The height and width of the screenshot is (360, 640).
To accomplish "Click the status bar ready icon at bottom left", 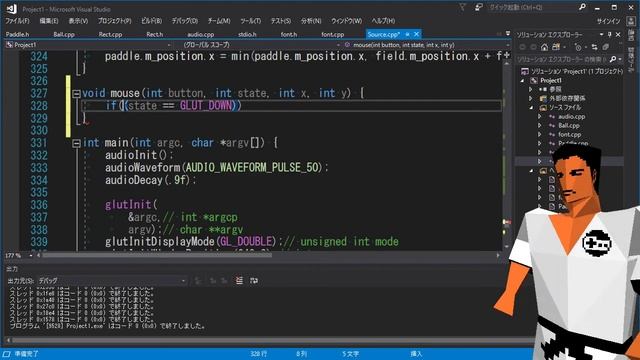I will click(x=6, y=353).
